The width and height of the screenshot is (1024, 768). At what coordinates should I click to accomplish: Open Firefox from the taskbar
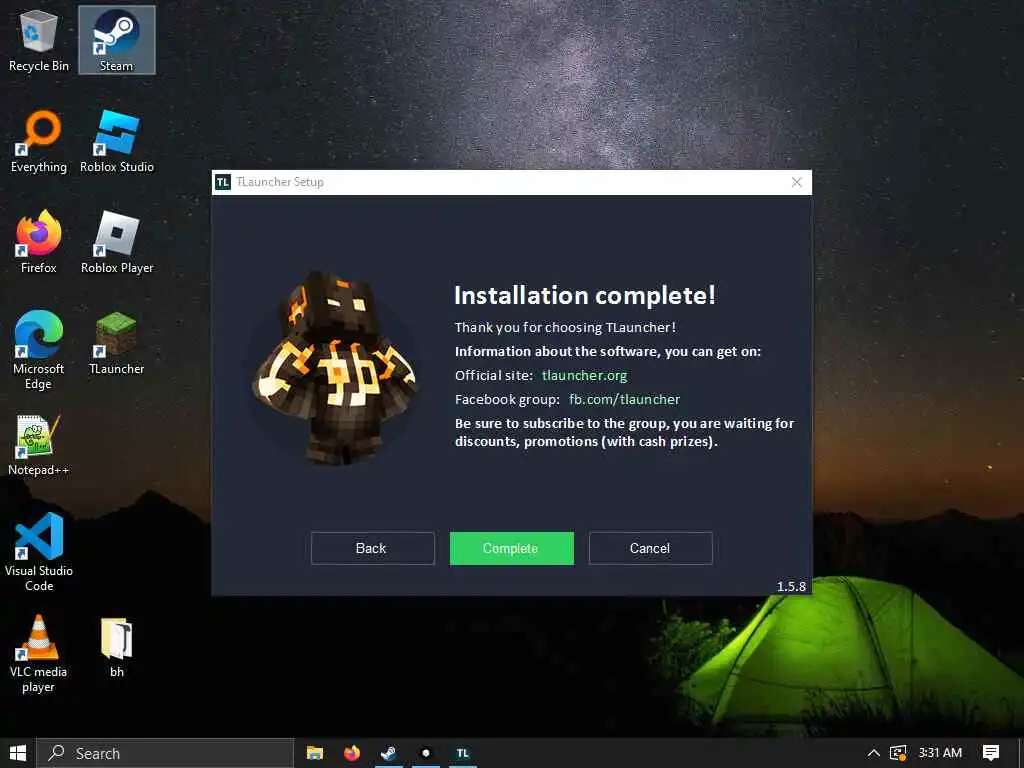coord(352,753)
